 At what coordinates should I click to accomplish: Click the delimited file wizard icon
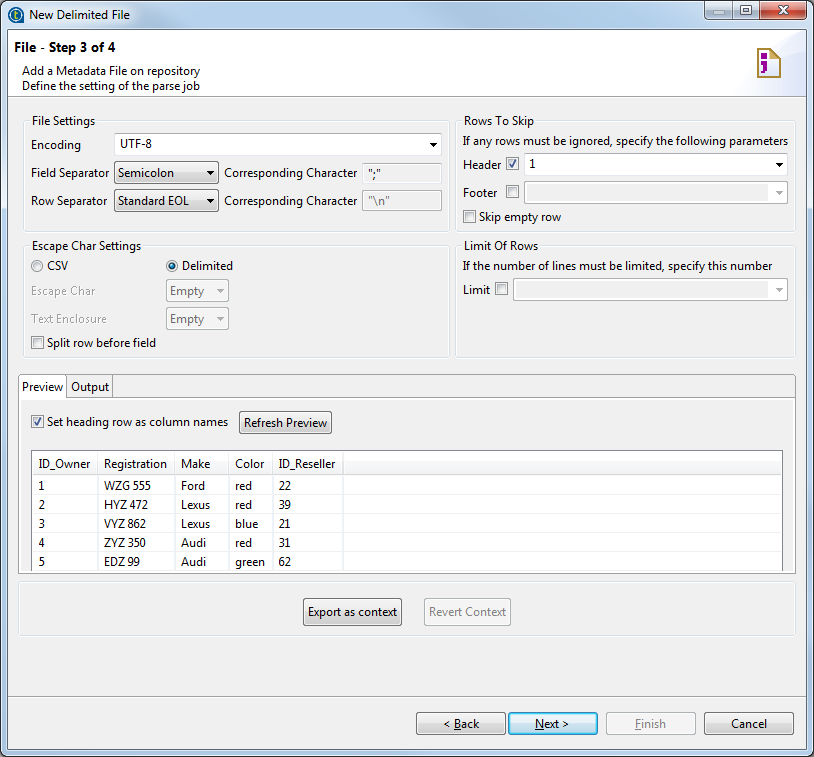point(768,63)
